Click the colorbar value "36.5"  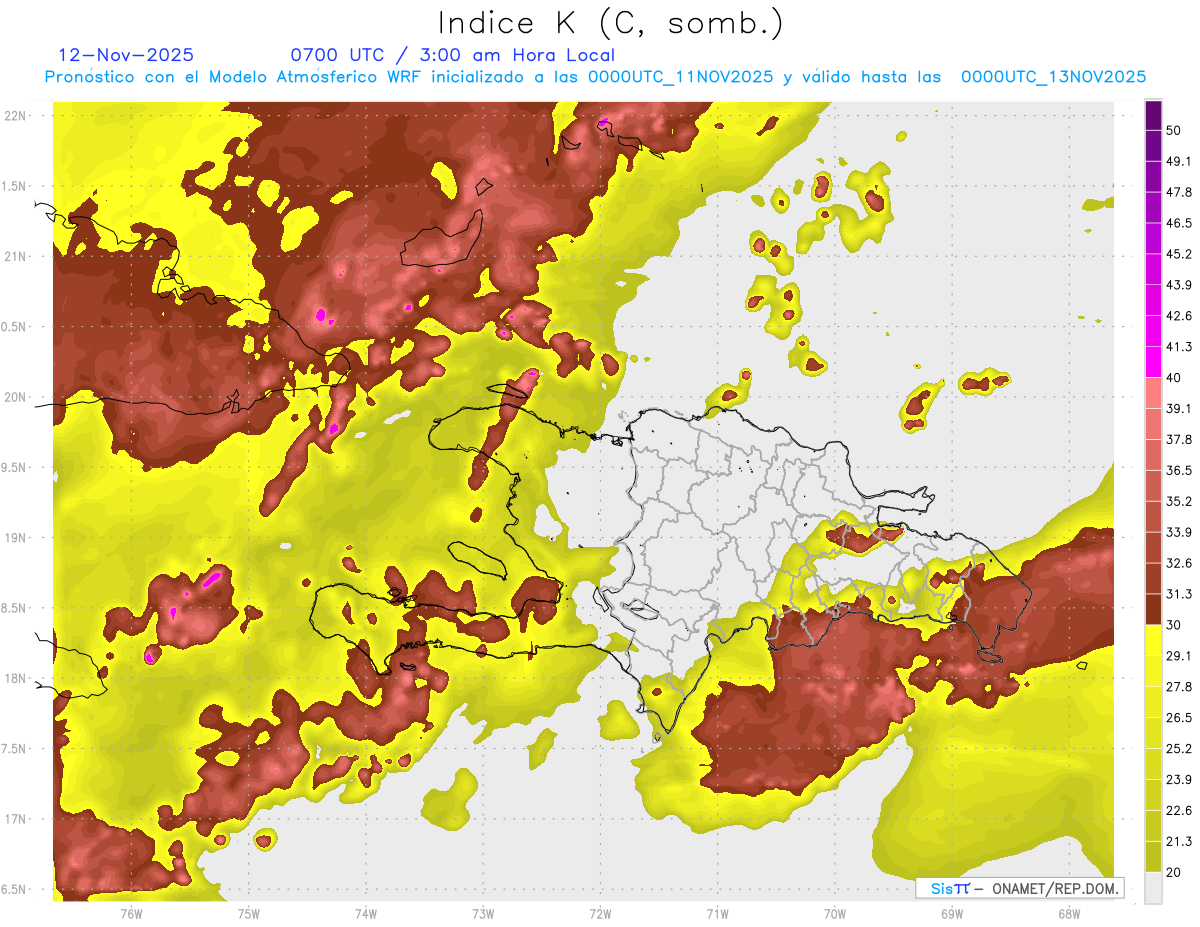(x=1179, y=470)
